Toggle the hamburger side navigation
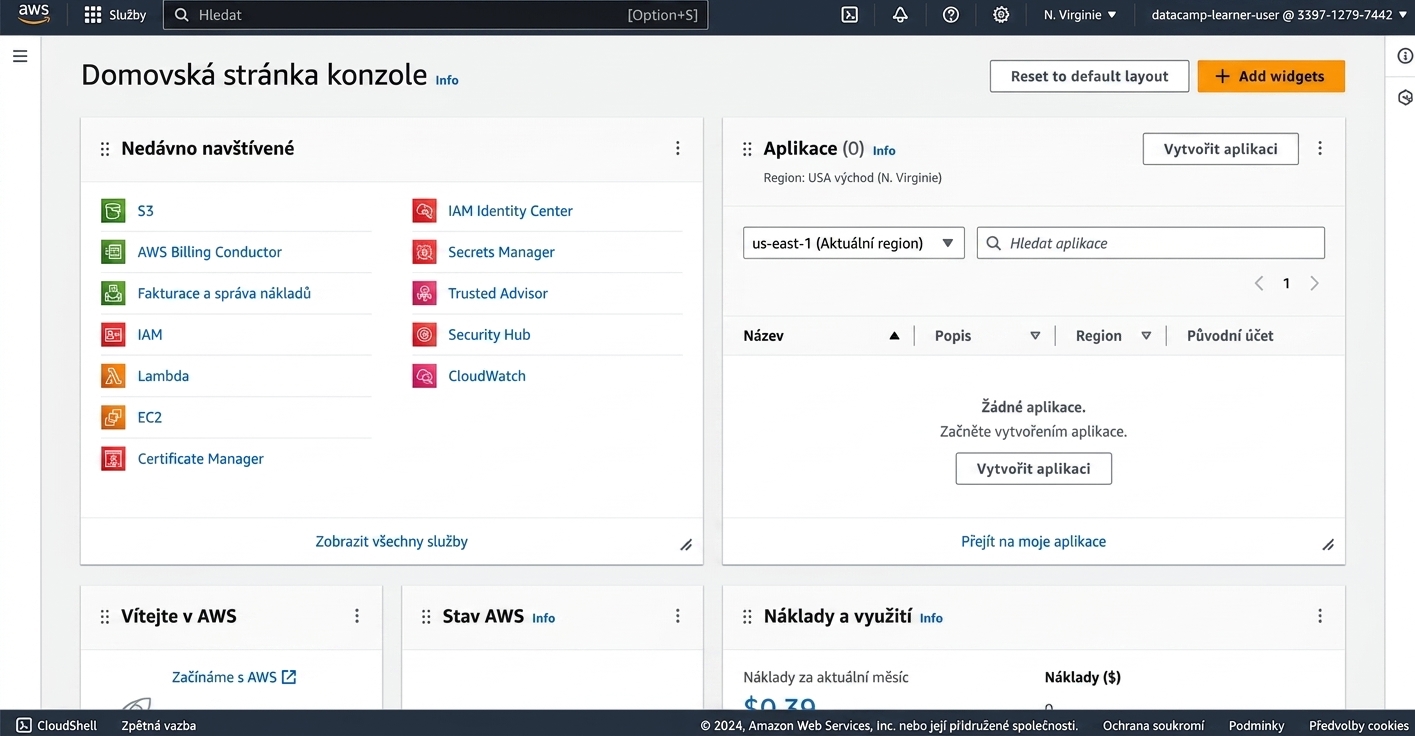This screenshot has width=1415, height=736. point(20,56)
